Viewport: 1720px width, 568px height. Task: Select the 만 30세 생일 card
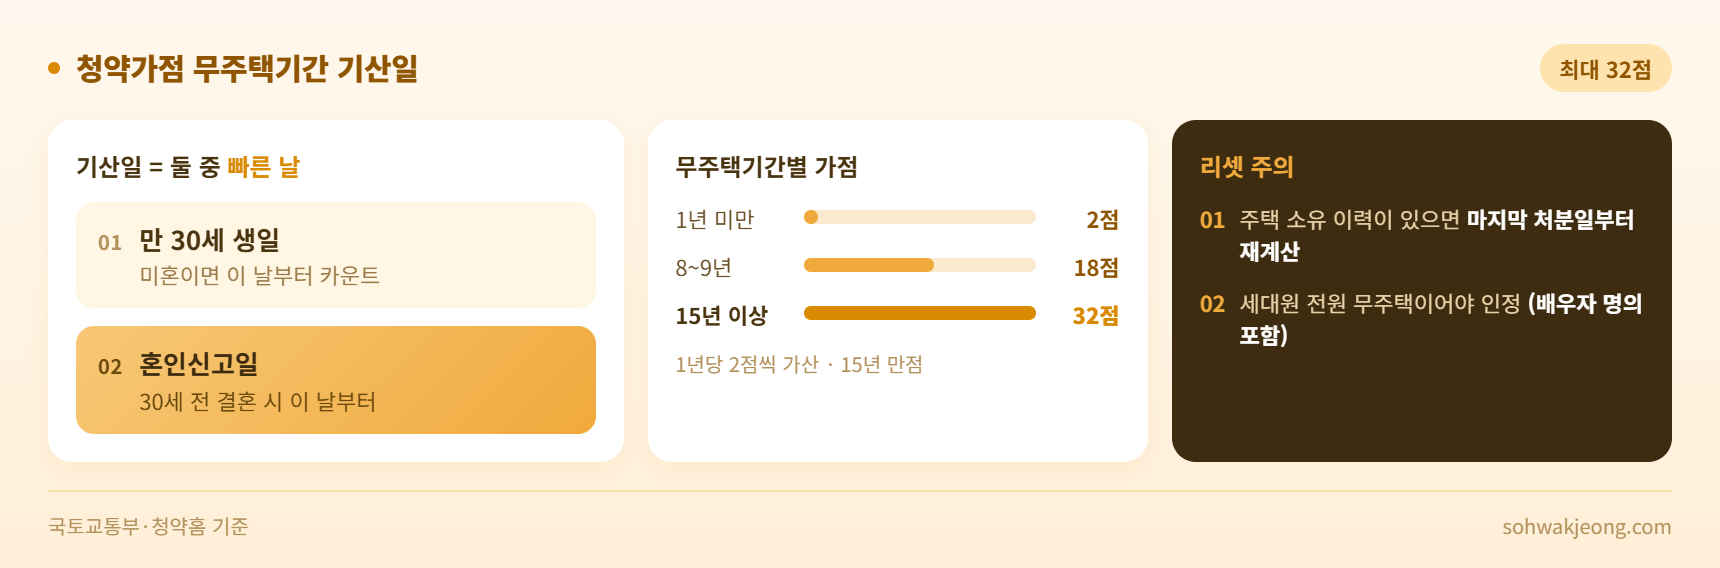[x=336, y=255]
